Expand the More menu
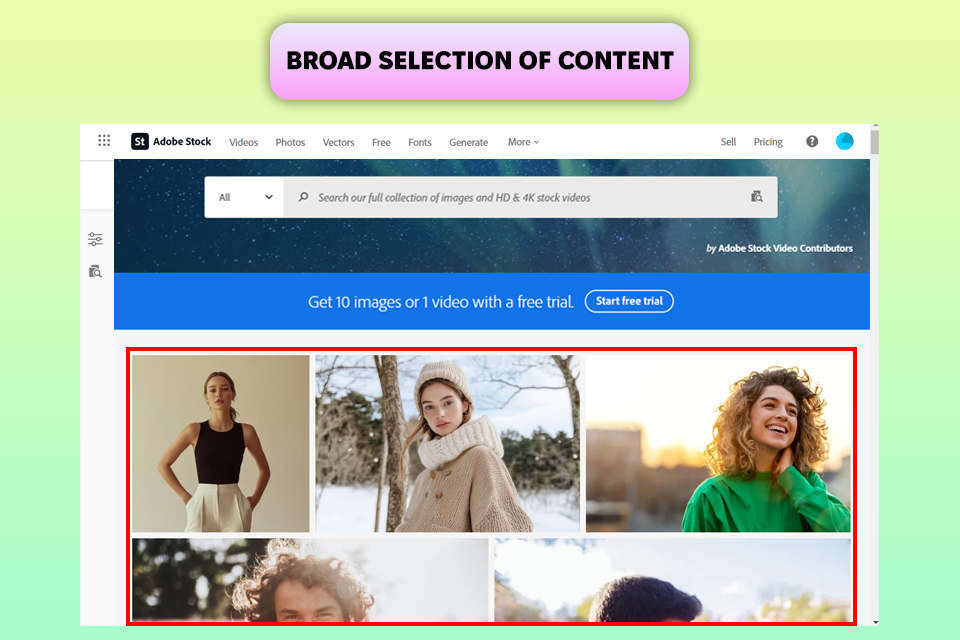The height and width of the screenshot is (640, 960). 523,142
